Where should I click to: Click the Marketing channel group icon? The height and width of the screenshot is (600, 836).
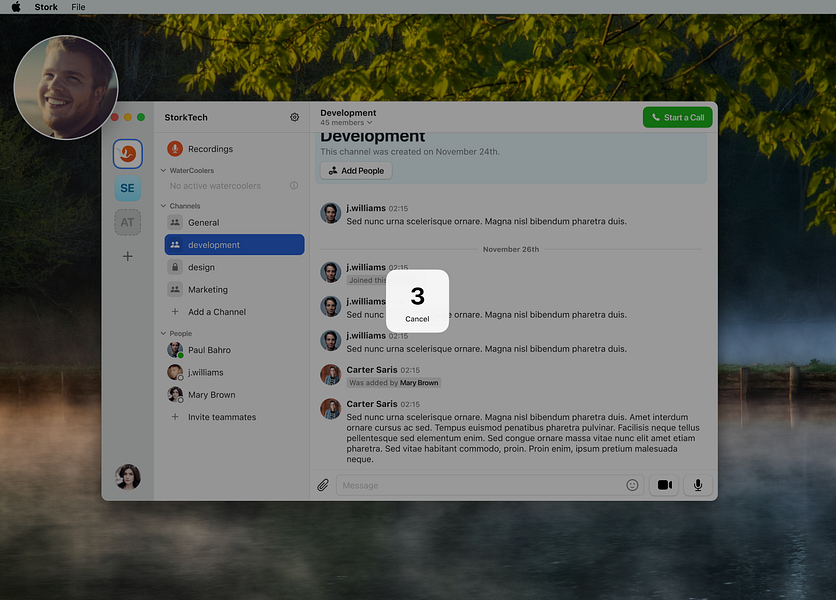click(175, 290)
